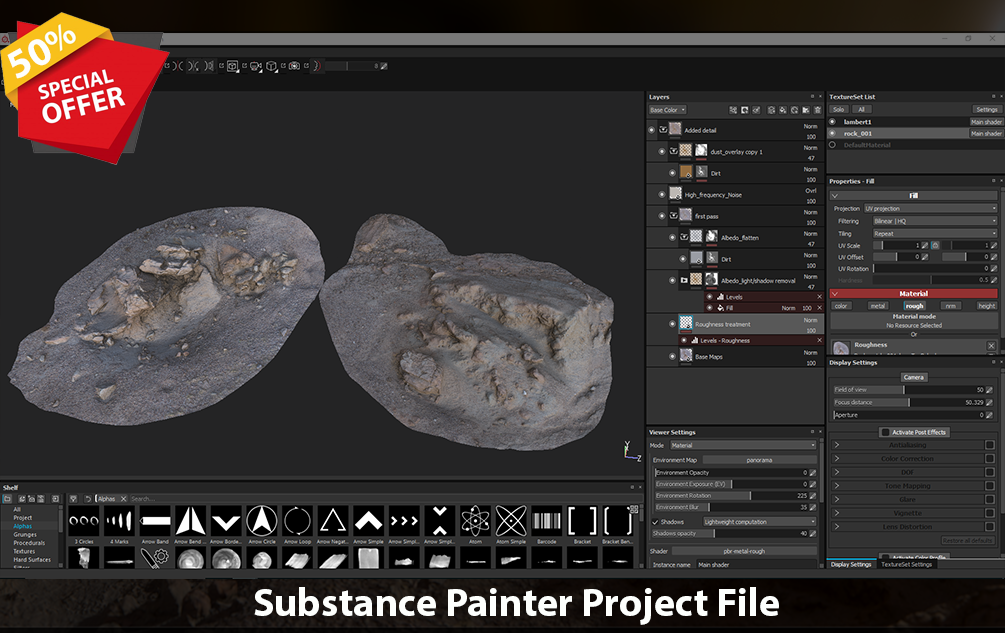
Task: Click the Camera button in Display Settings
Action: tap(913, 377)
